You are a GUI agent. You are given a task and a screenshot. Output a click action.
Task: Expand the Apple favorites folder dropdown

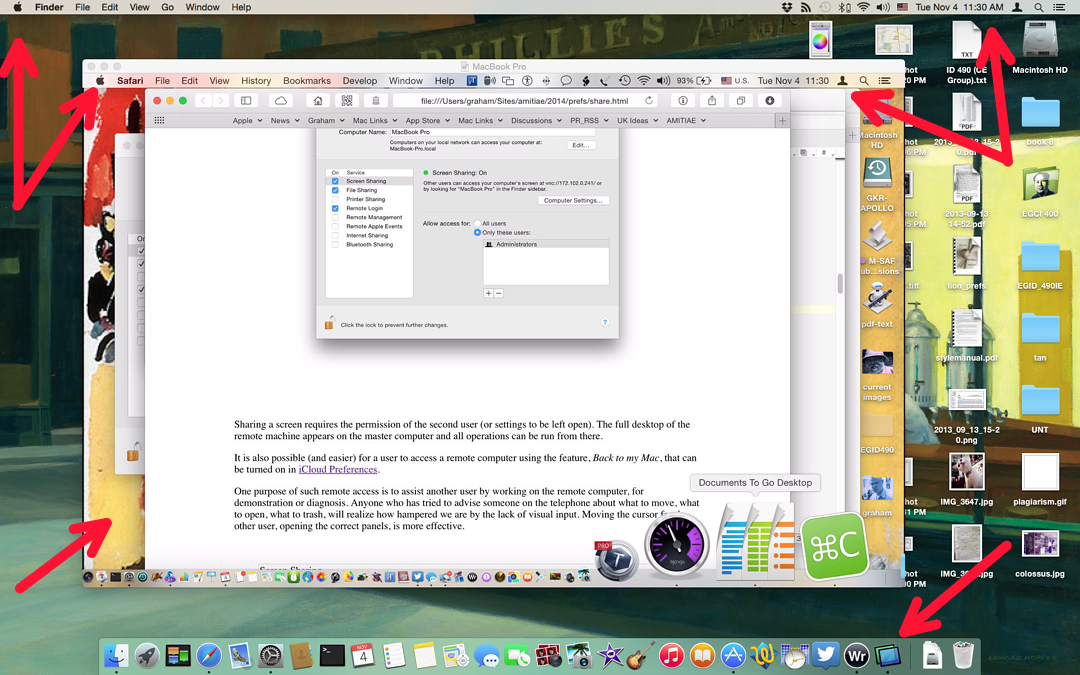point(247,121)
